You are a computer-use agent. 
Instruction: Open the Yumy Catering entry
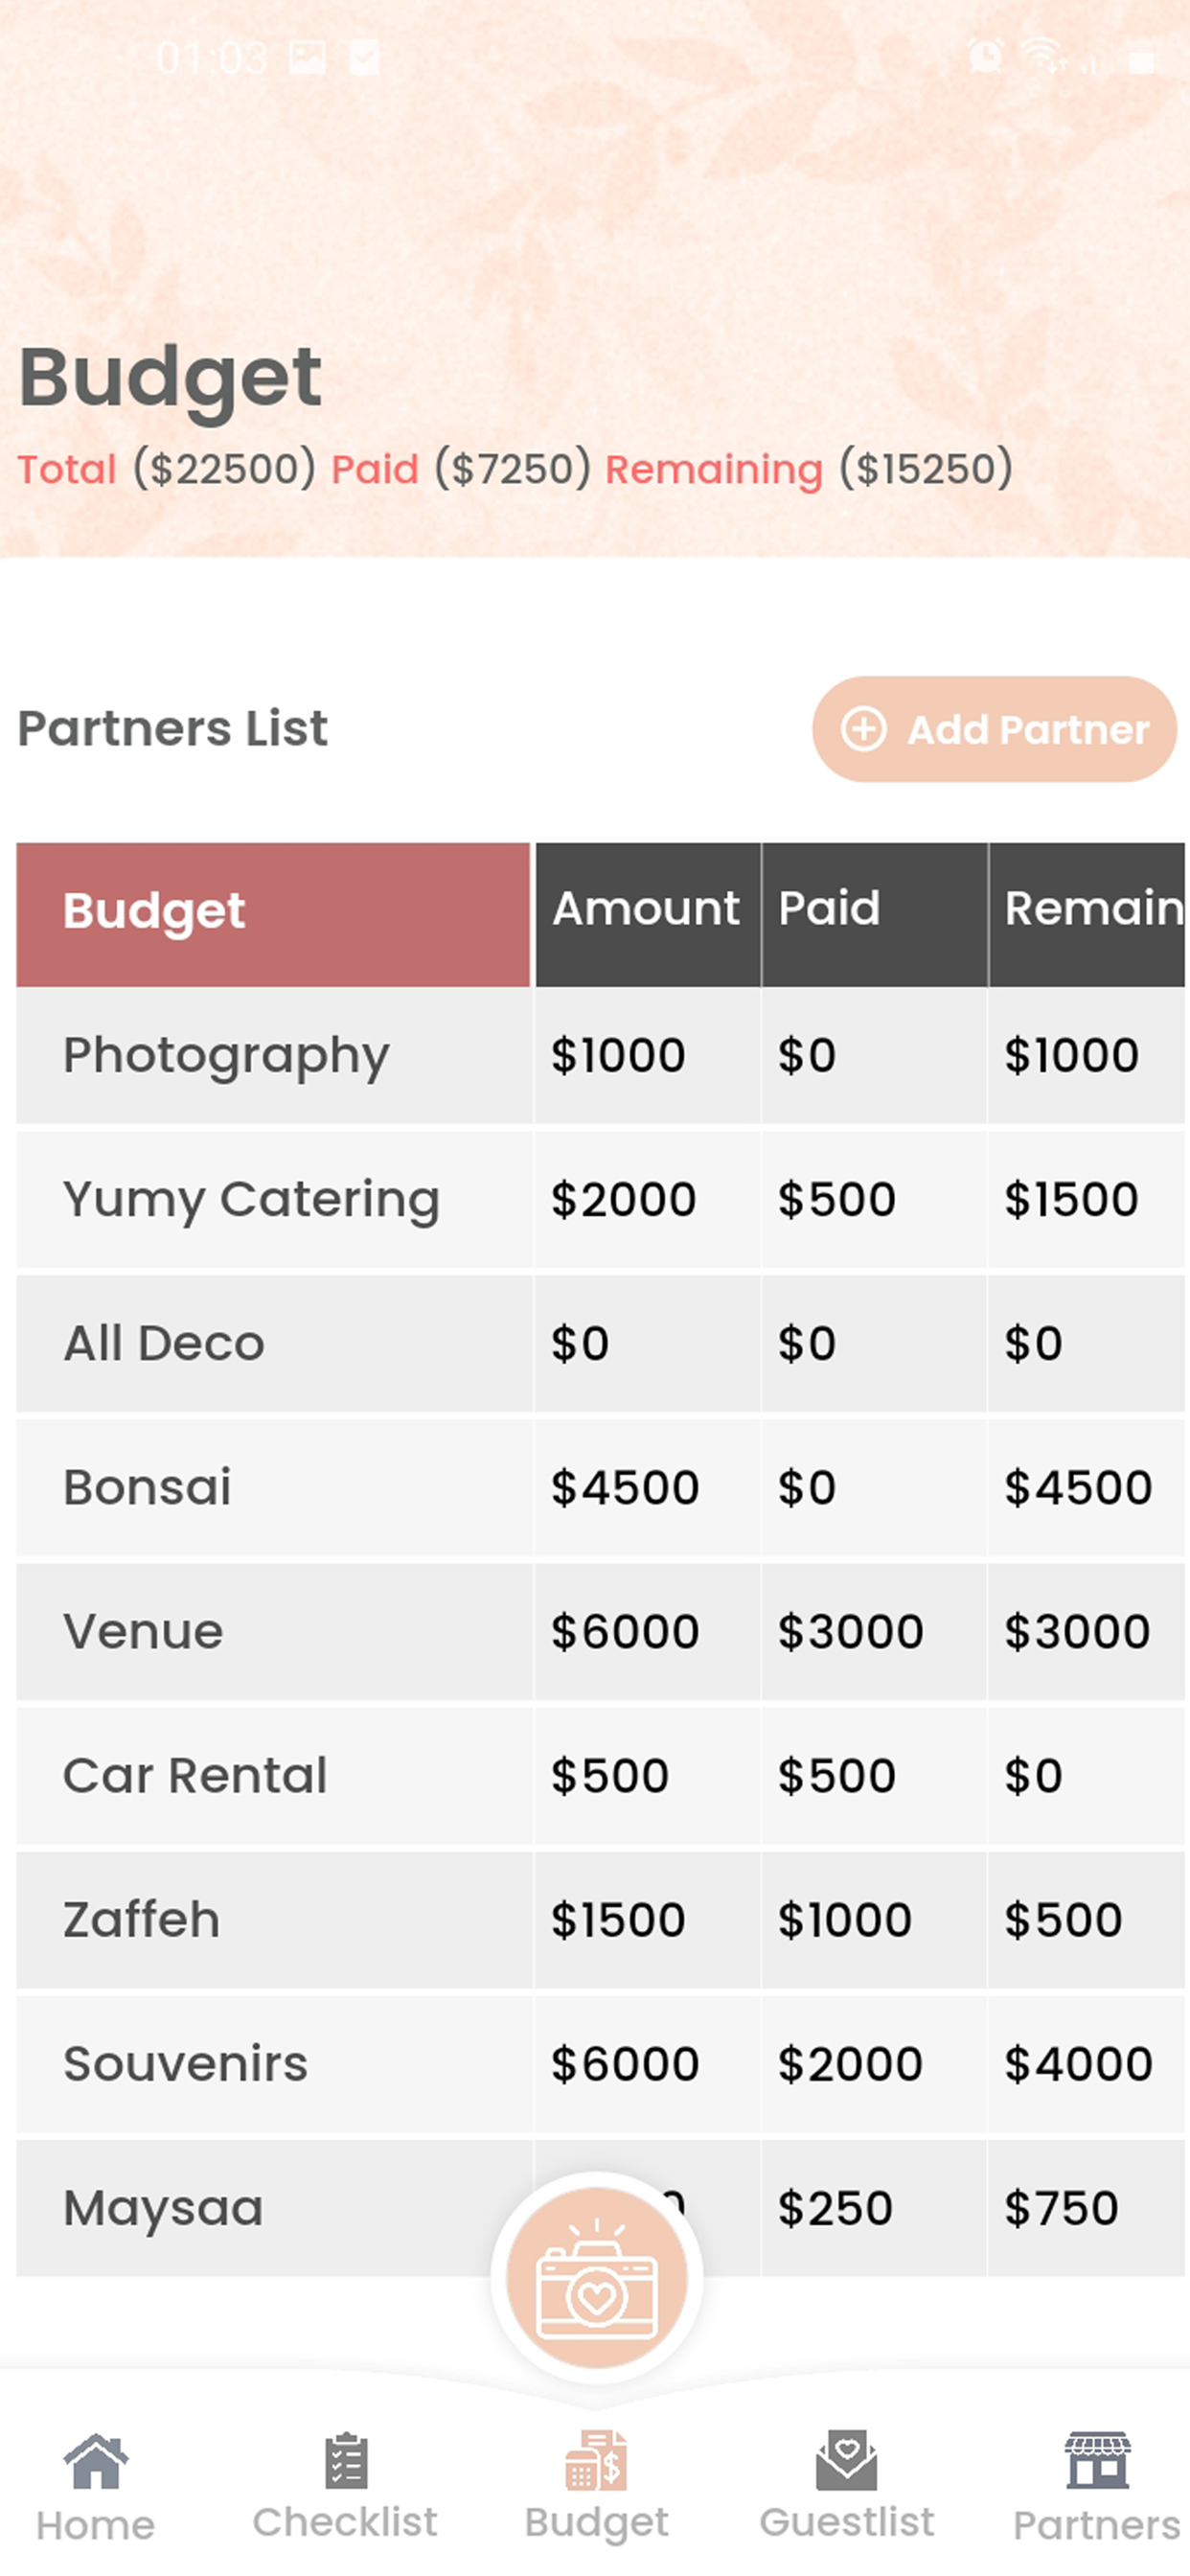click(600, 1199)
